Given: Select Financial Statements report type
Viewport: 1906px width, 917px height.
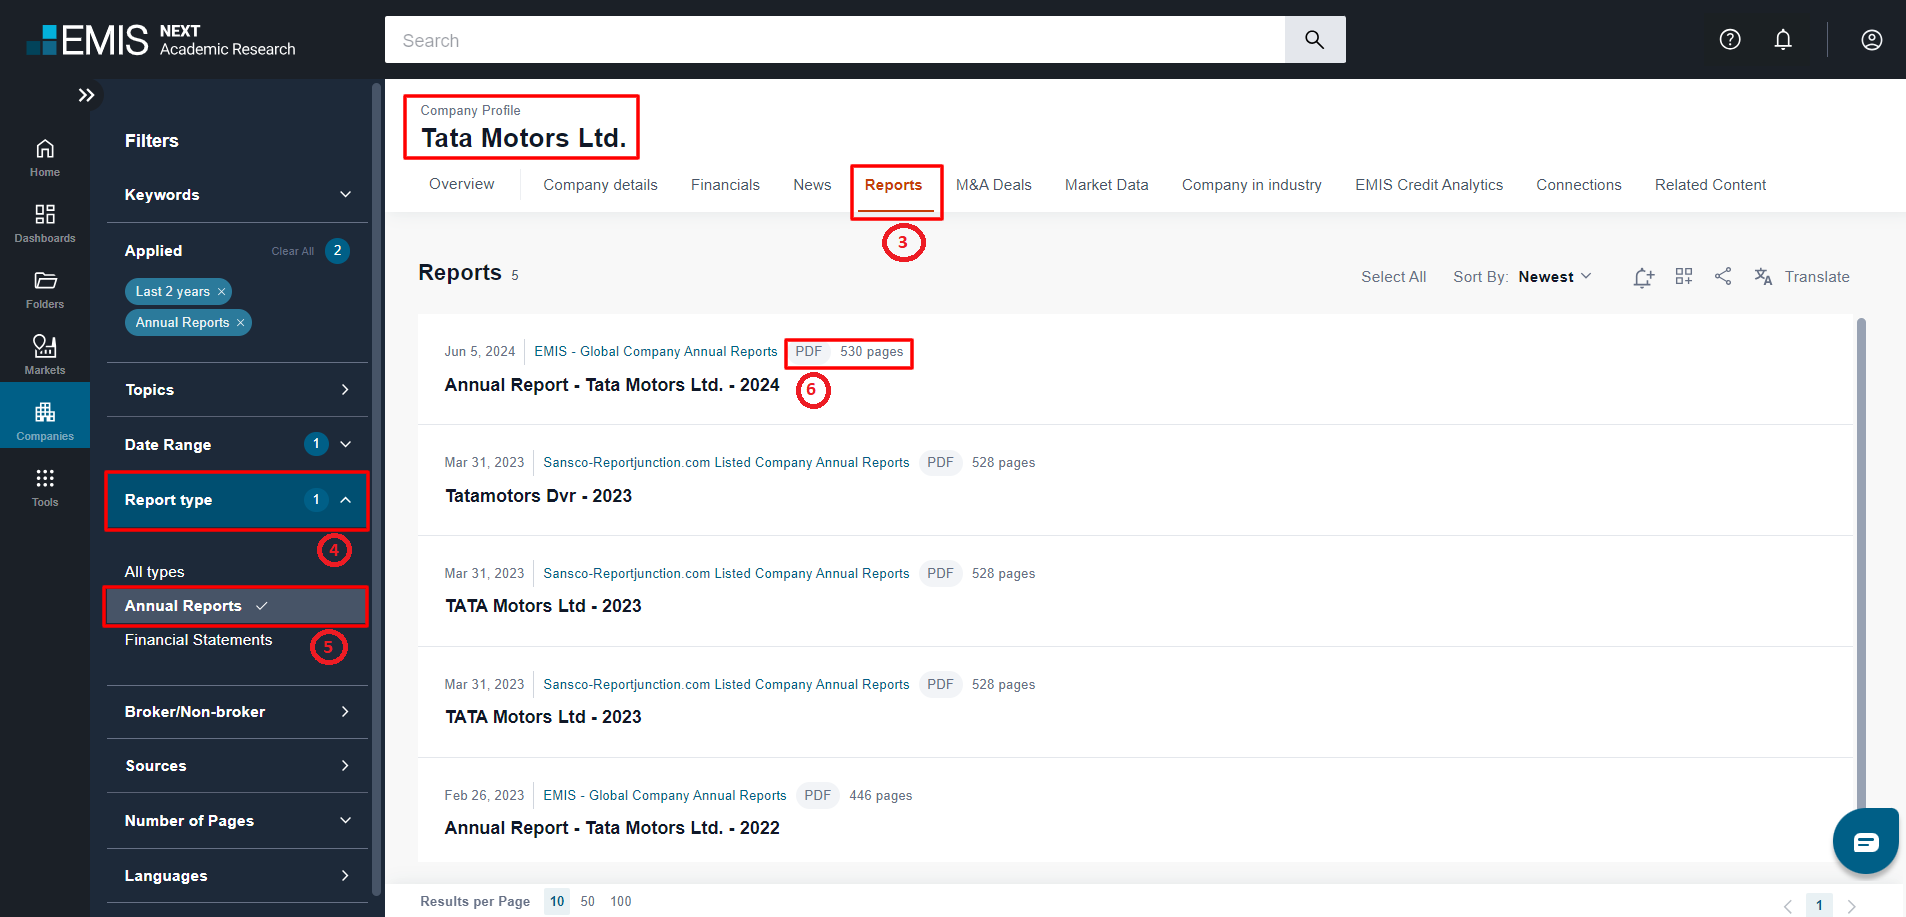Looking at the screenshot, I should pos(198,640).
